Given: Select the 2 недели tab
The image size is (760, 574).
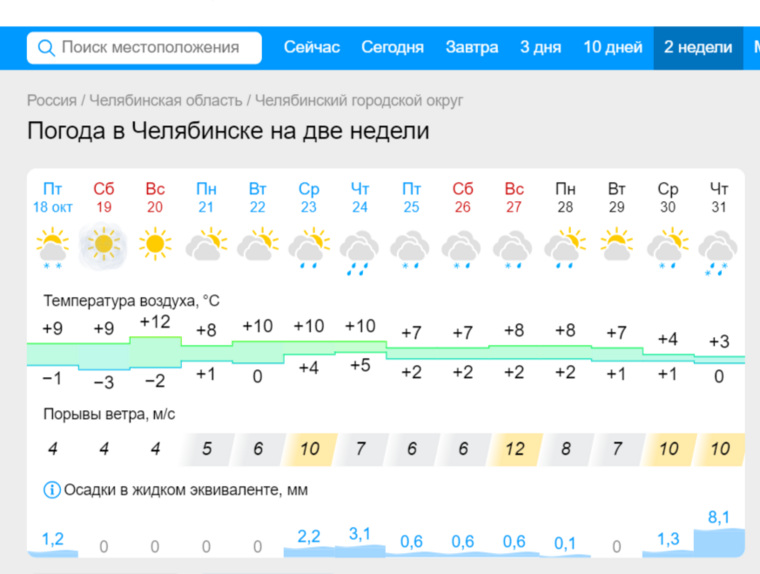Looking at the screenshot, I should click(x=698, y=48).
